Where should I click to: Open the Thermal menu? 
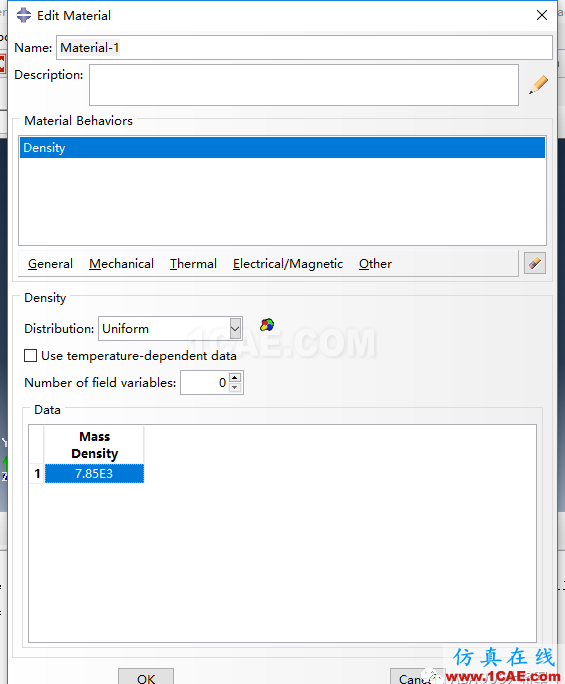(x=193, y=264)
